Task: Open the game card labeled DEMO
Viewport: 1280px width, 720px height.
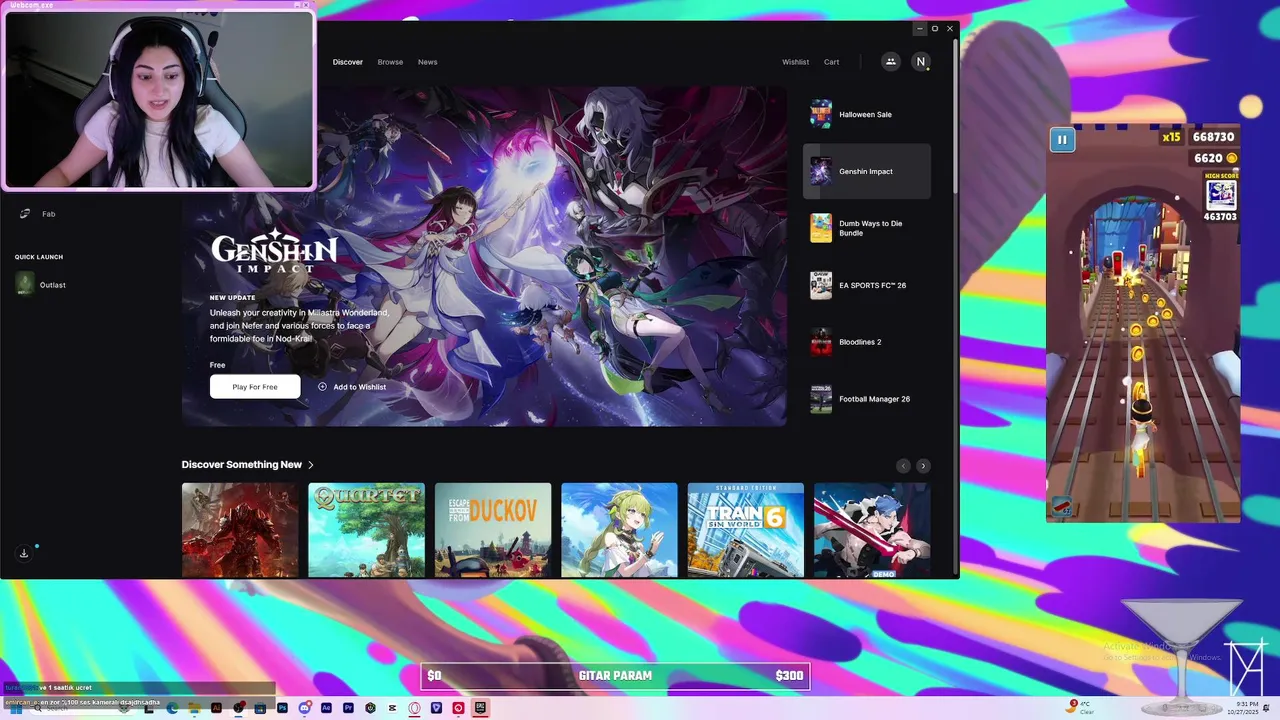Action: pyautogui.click(x=872, y=530)
